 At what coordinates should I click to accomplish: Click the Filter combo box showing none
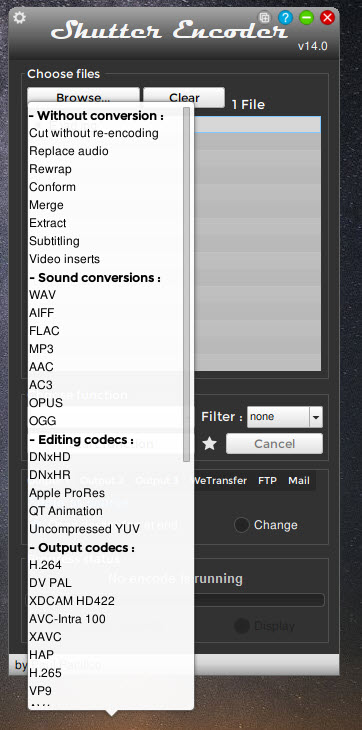coord(285,417)
